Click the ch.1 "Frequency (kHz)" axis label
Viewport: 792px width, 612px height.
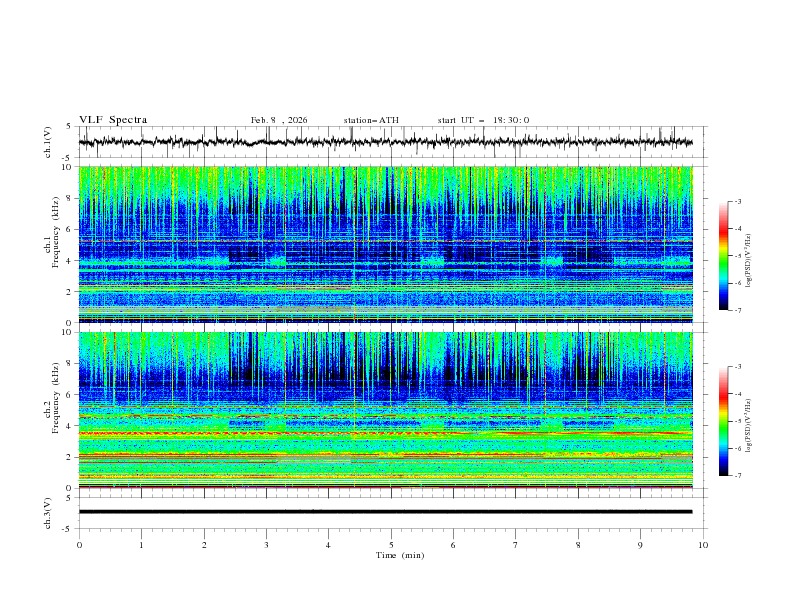(56, 230)
